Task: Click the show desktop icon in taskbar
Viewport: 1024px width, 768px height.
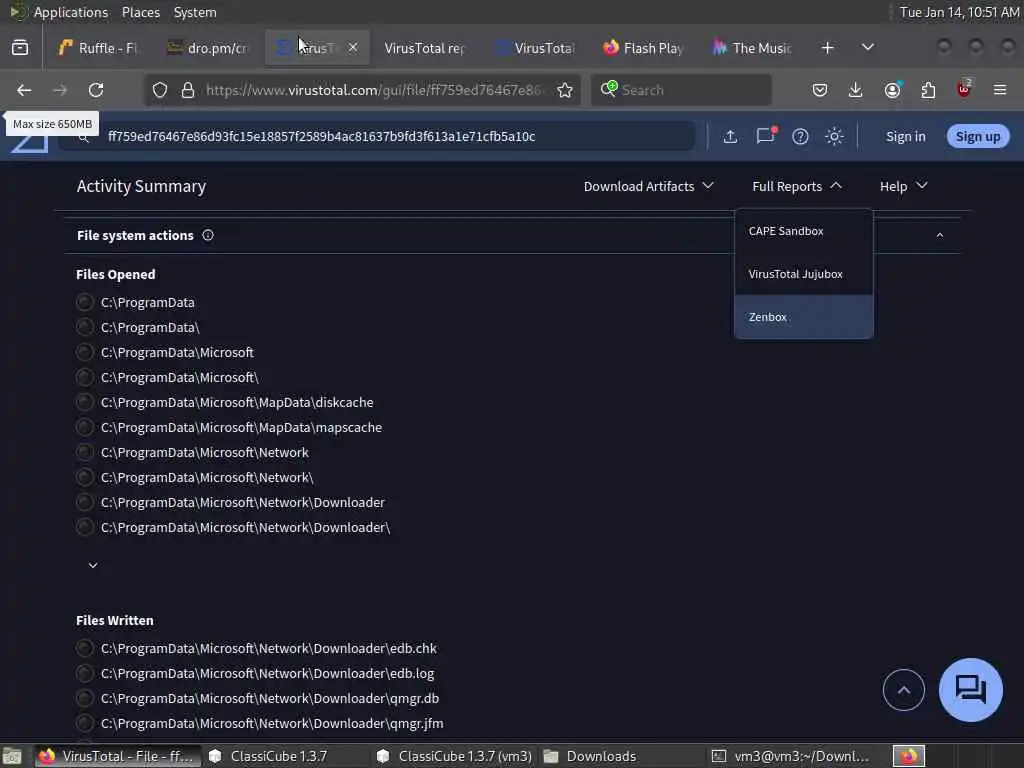Action: pyautogui.click(x=12, y=756)
